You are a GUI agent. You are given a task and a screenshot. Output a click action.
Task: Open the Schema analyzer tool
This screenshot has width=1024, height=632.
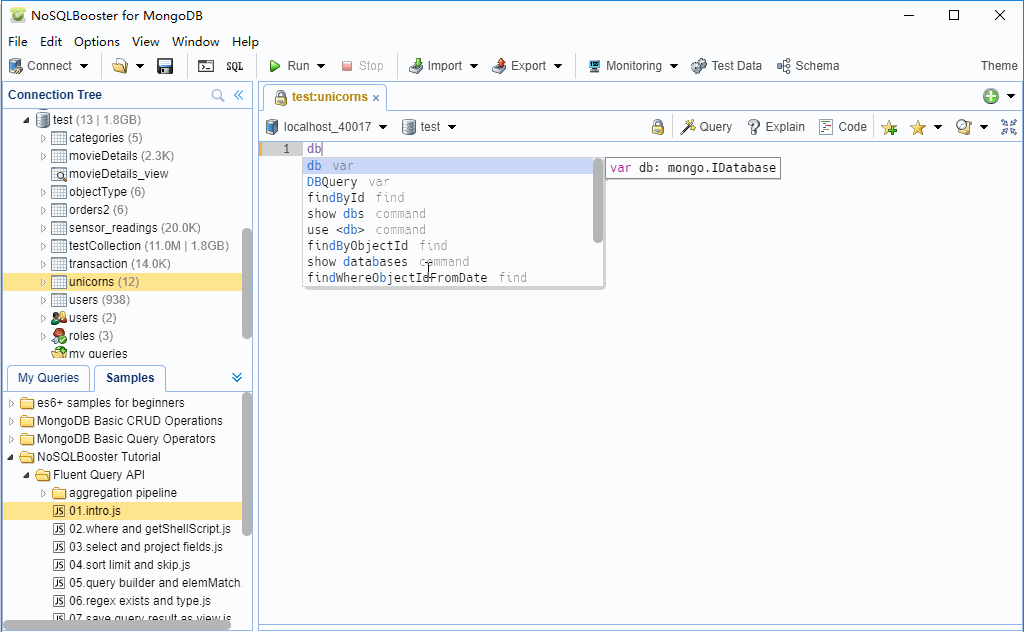(x=807, y=65)
